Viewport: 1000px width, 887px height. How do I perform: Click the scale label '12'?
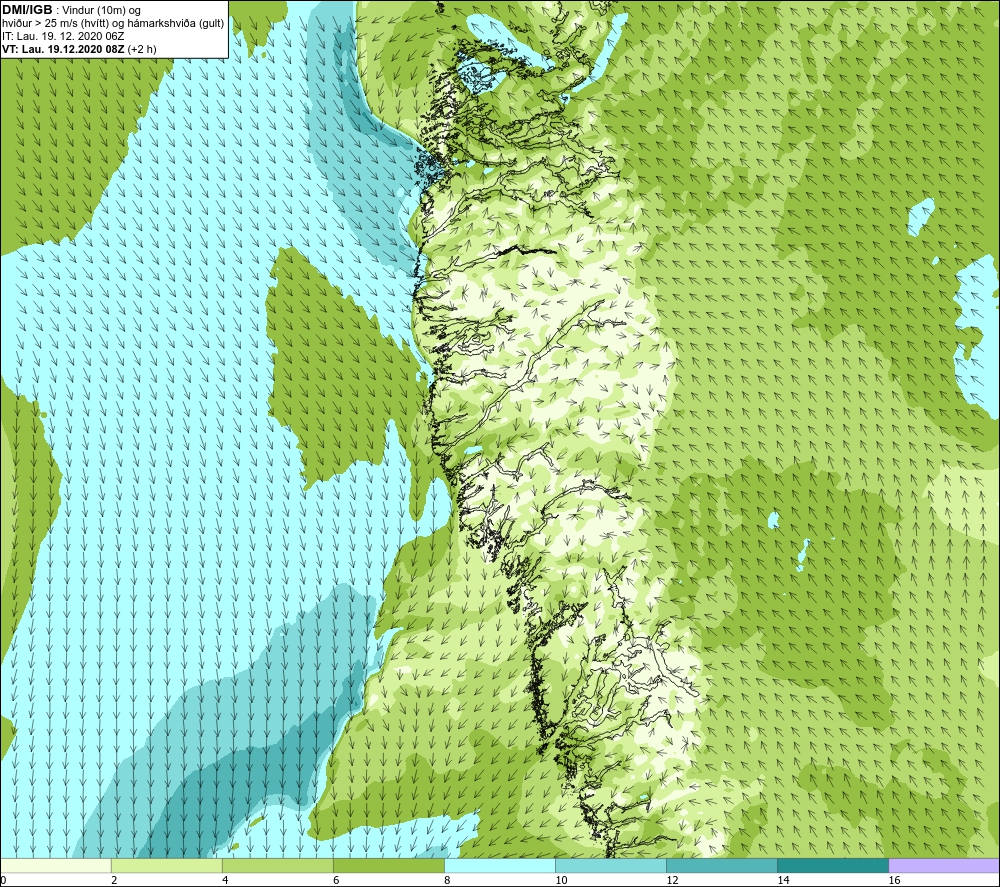[672, 880]
